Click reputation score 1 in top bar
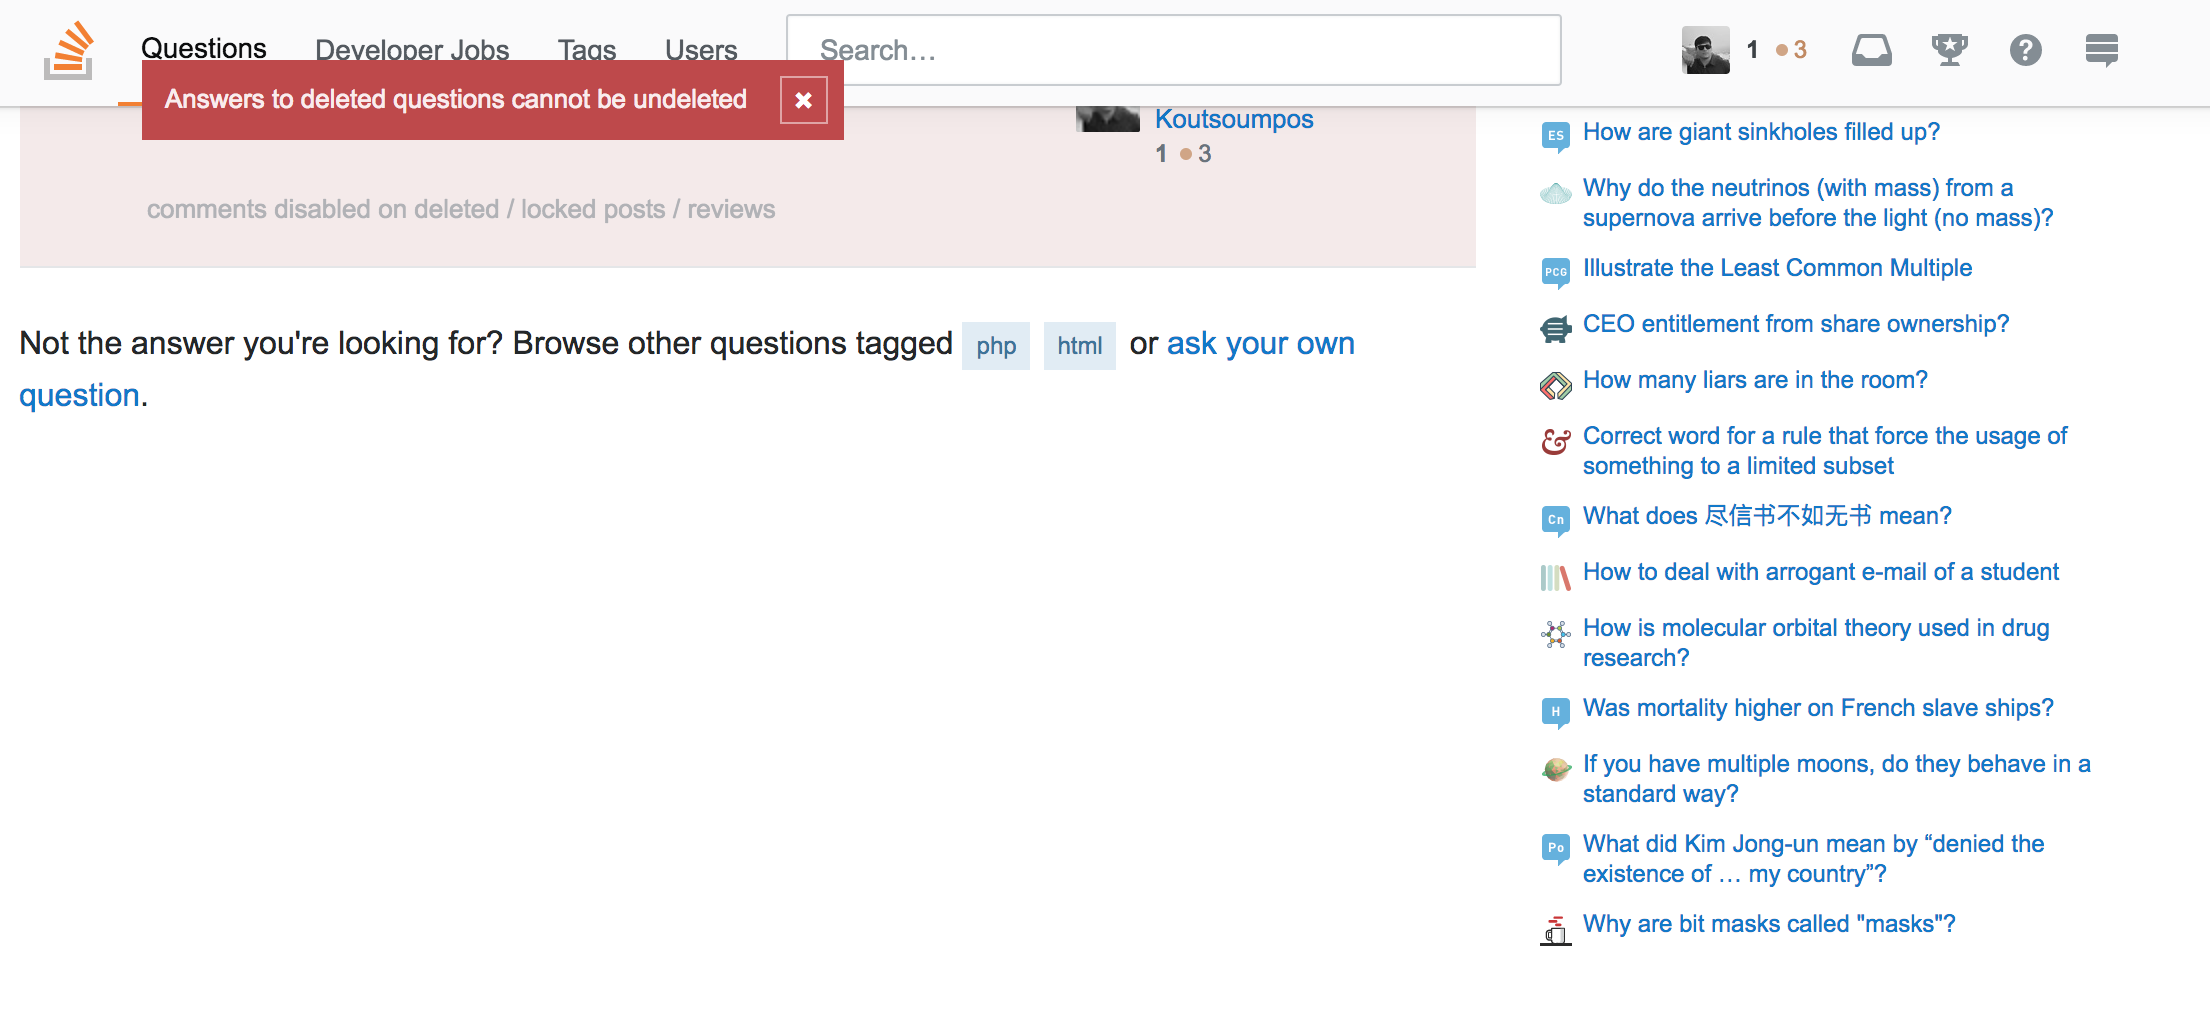The width and height of the screenshot is (2210, 1028). [x=1752, y=50]
